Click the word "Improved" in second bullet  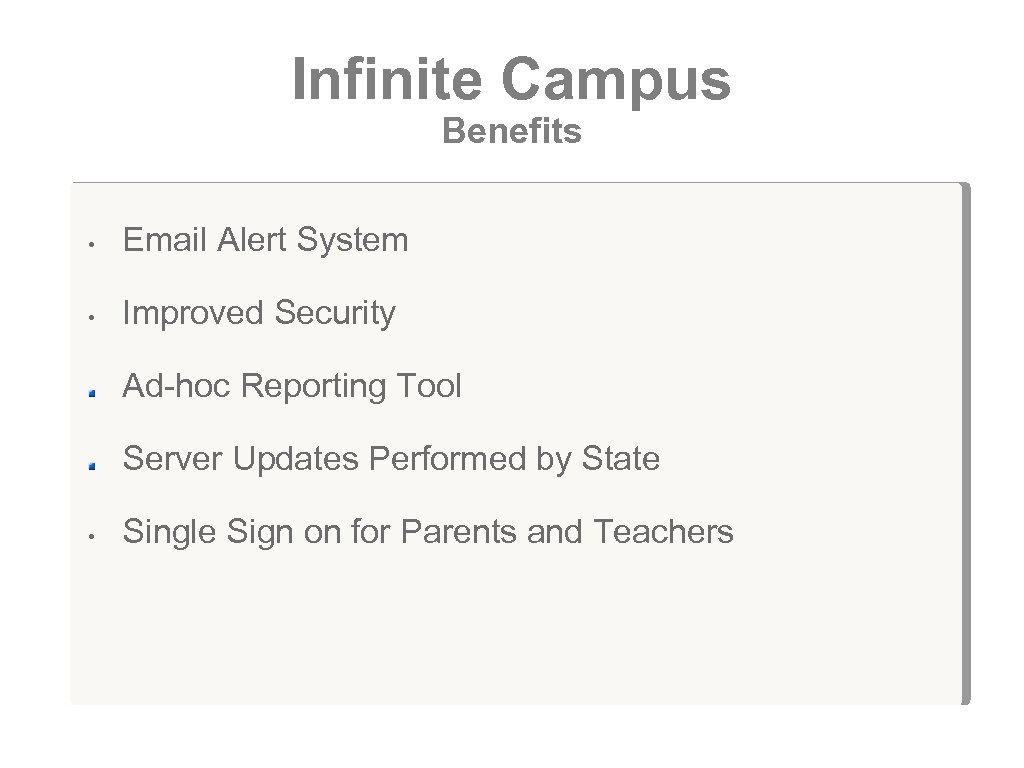(x=193, y=313)
